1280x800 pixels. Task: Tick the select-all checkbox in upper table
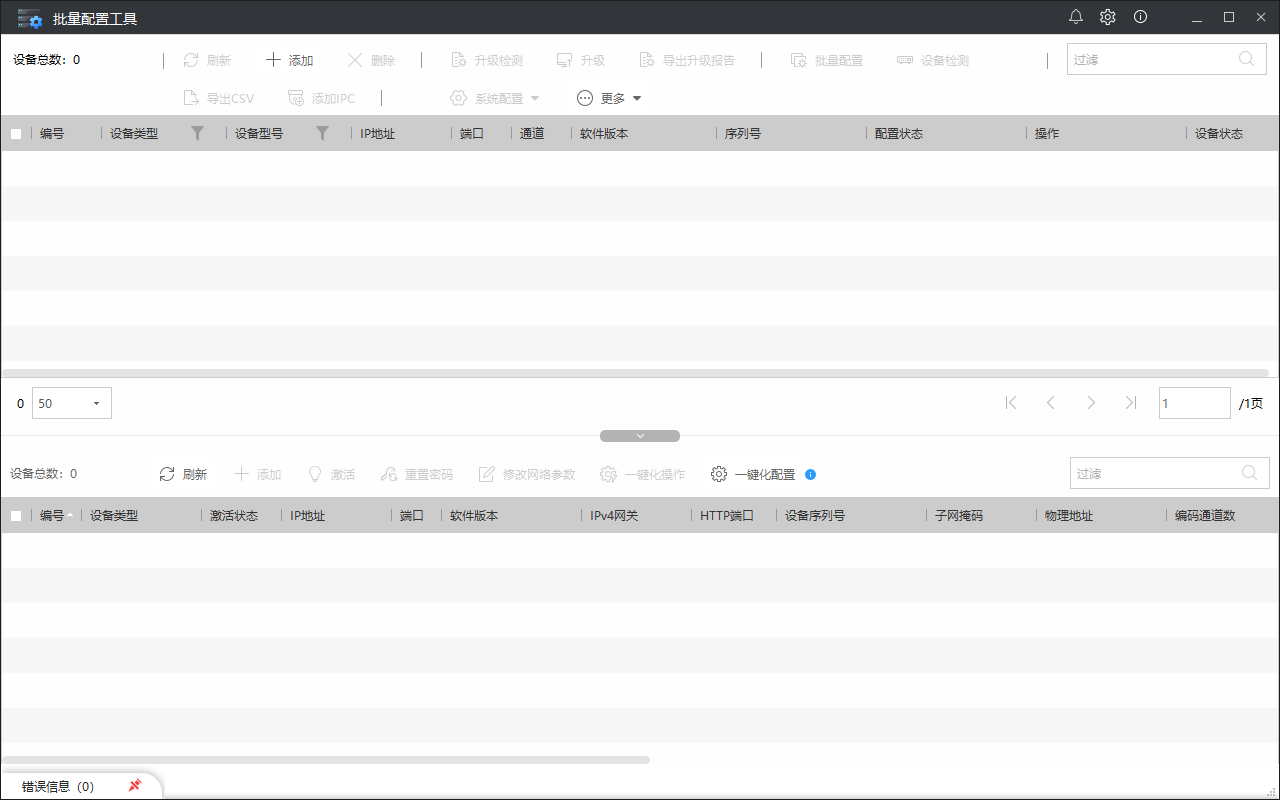[x=16, y=134]
